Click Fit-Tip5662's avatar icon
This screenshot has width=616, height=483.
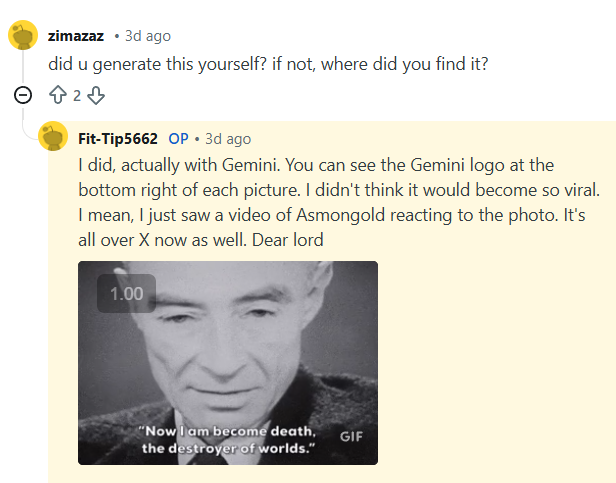(x=53, y=137)
